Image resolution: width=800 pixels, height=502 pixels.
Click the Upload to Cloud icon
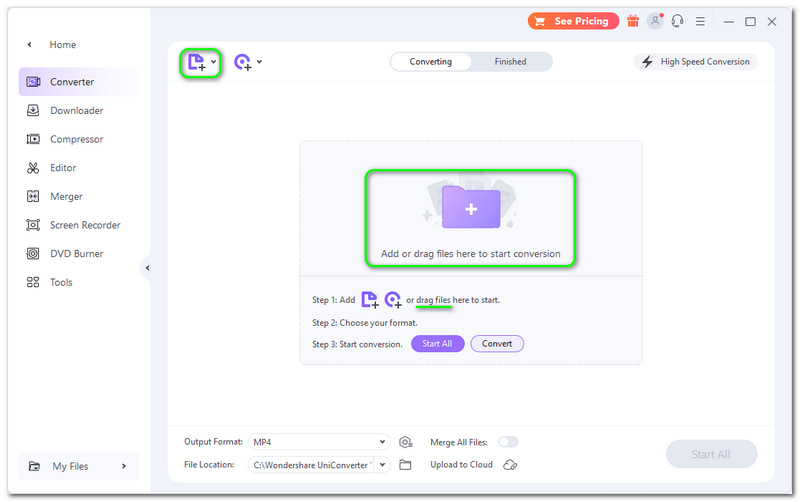pyautogui.click(x=510, y=465)
